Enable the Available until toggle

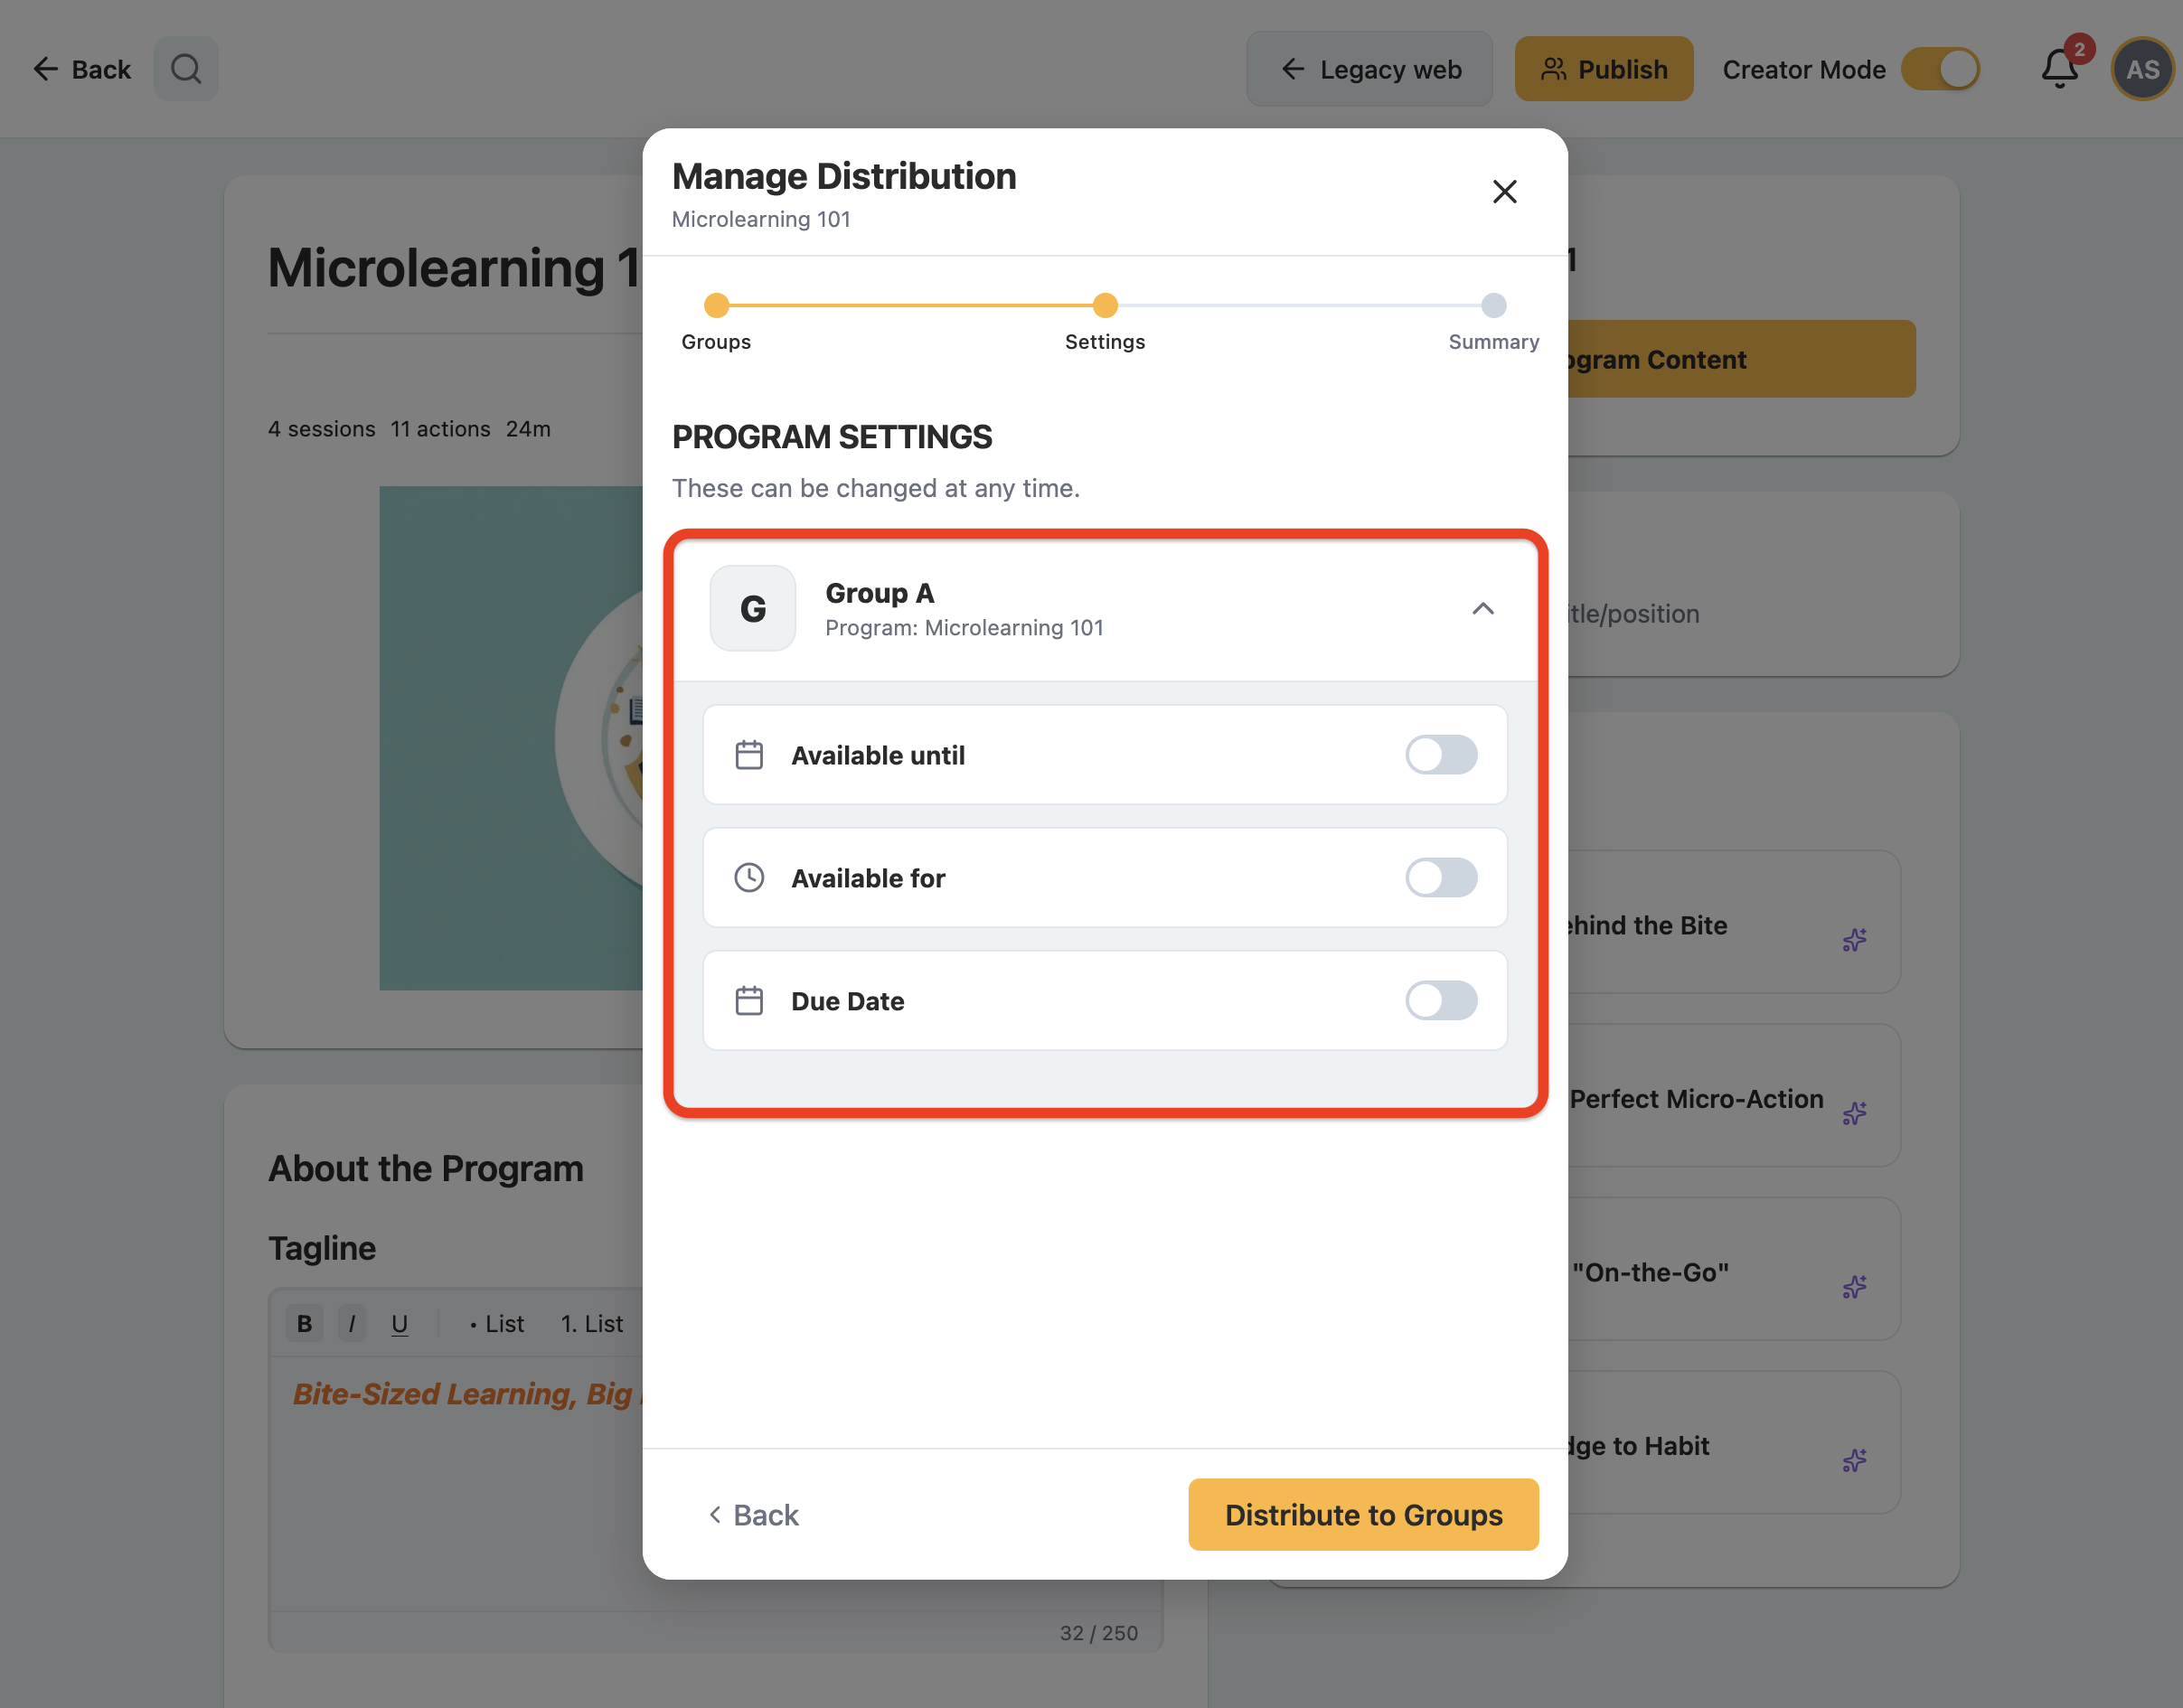[x=1441, y=755]
